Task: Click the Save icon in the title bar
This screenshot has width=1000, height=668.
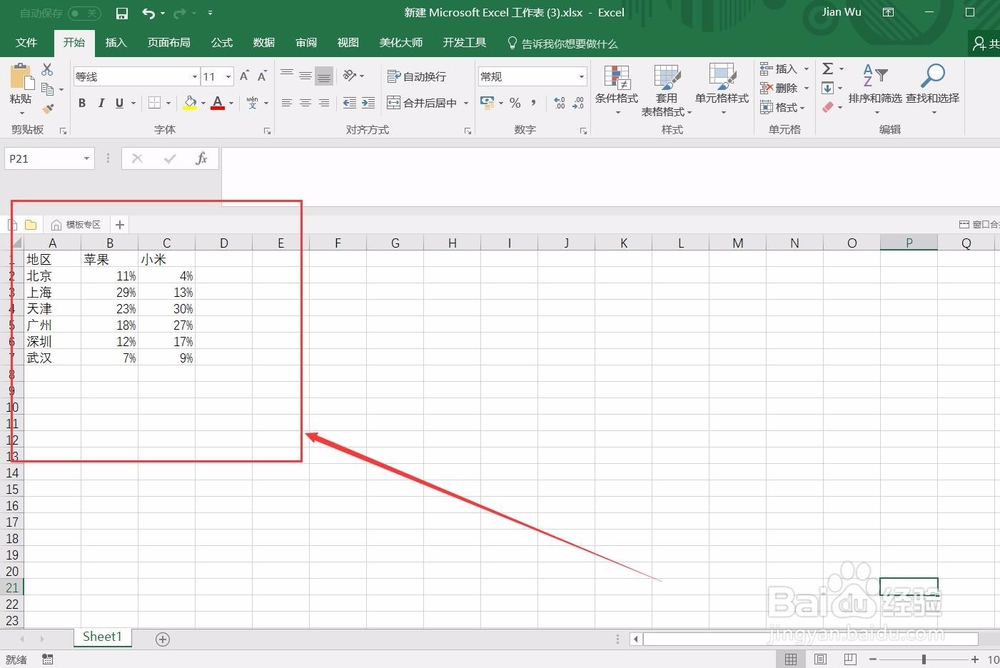Action: (x=122, y=13)
